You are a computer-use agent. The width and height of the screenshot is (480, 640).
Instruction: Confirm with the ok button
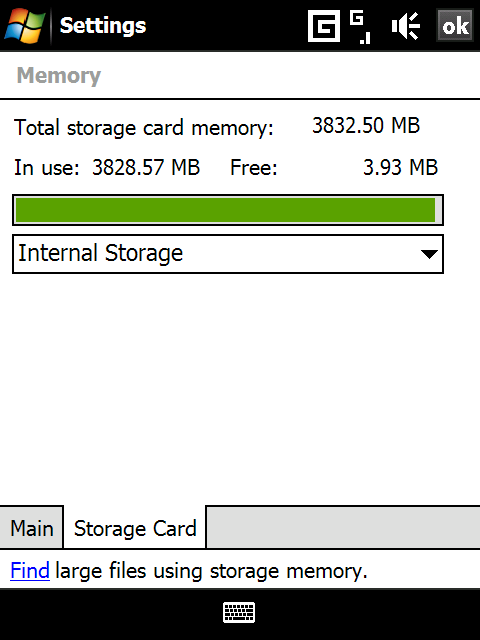455,25
